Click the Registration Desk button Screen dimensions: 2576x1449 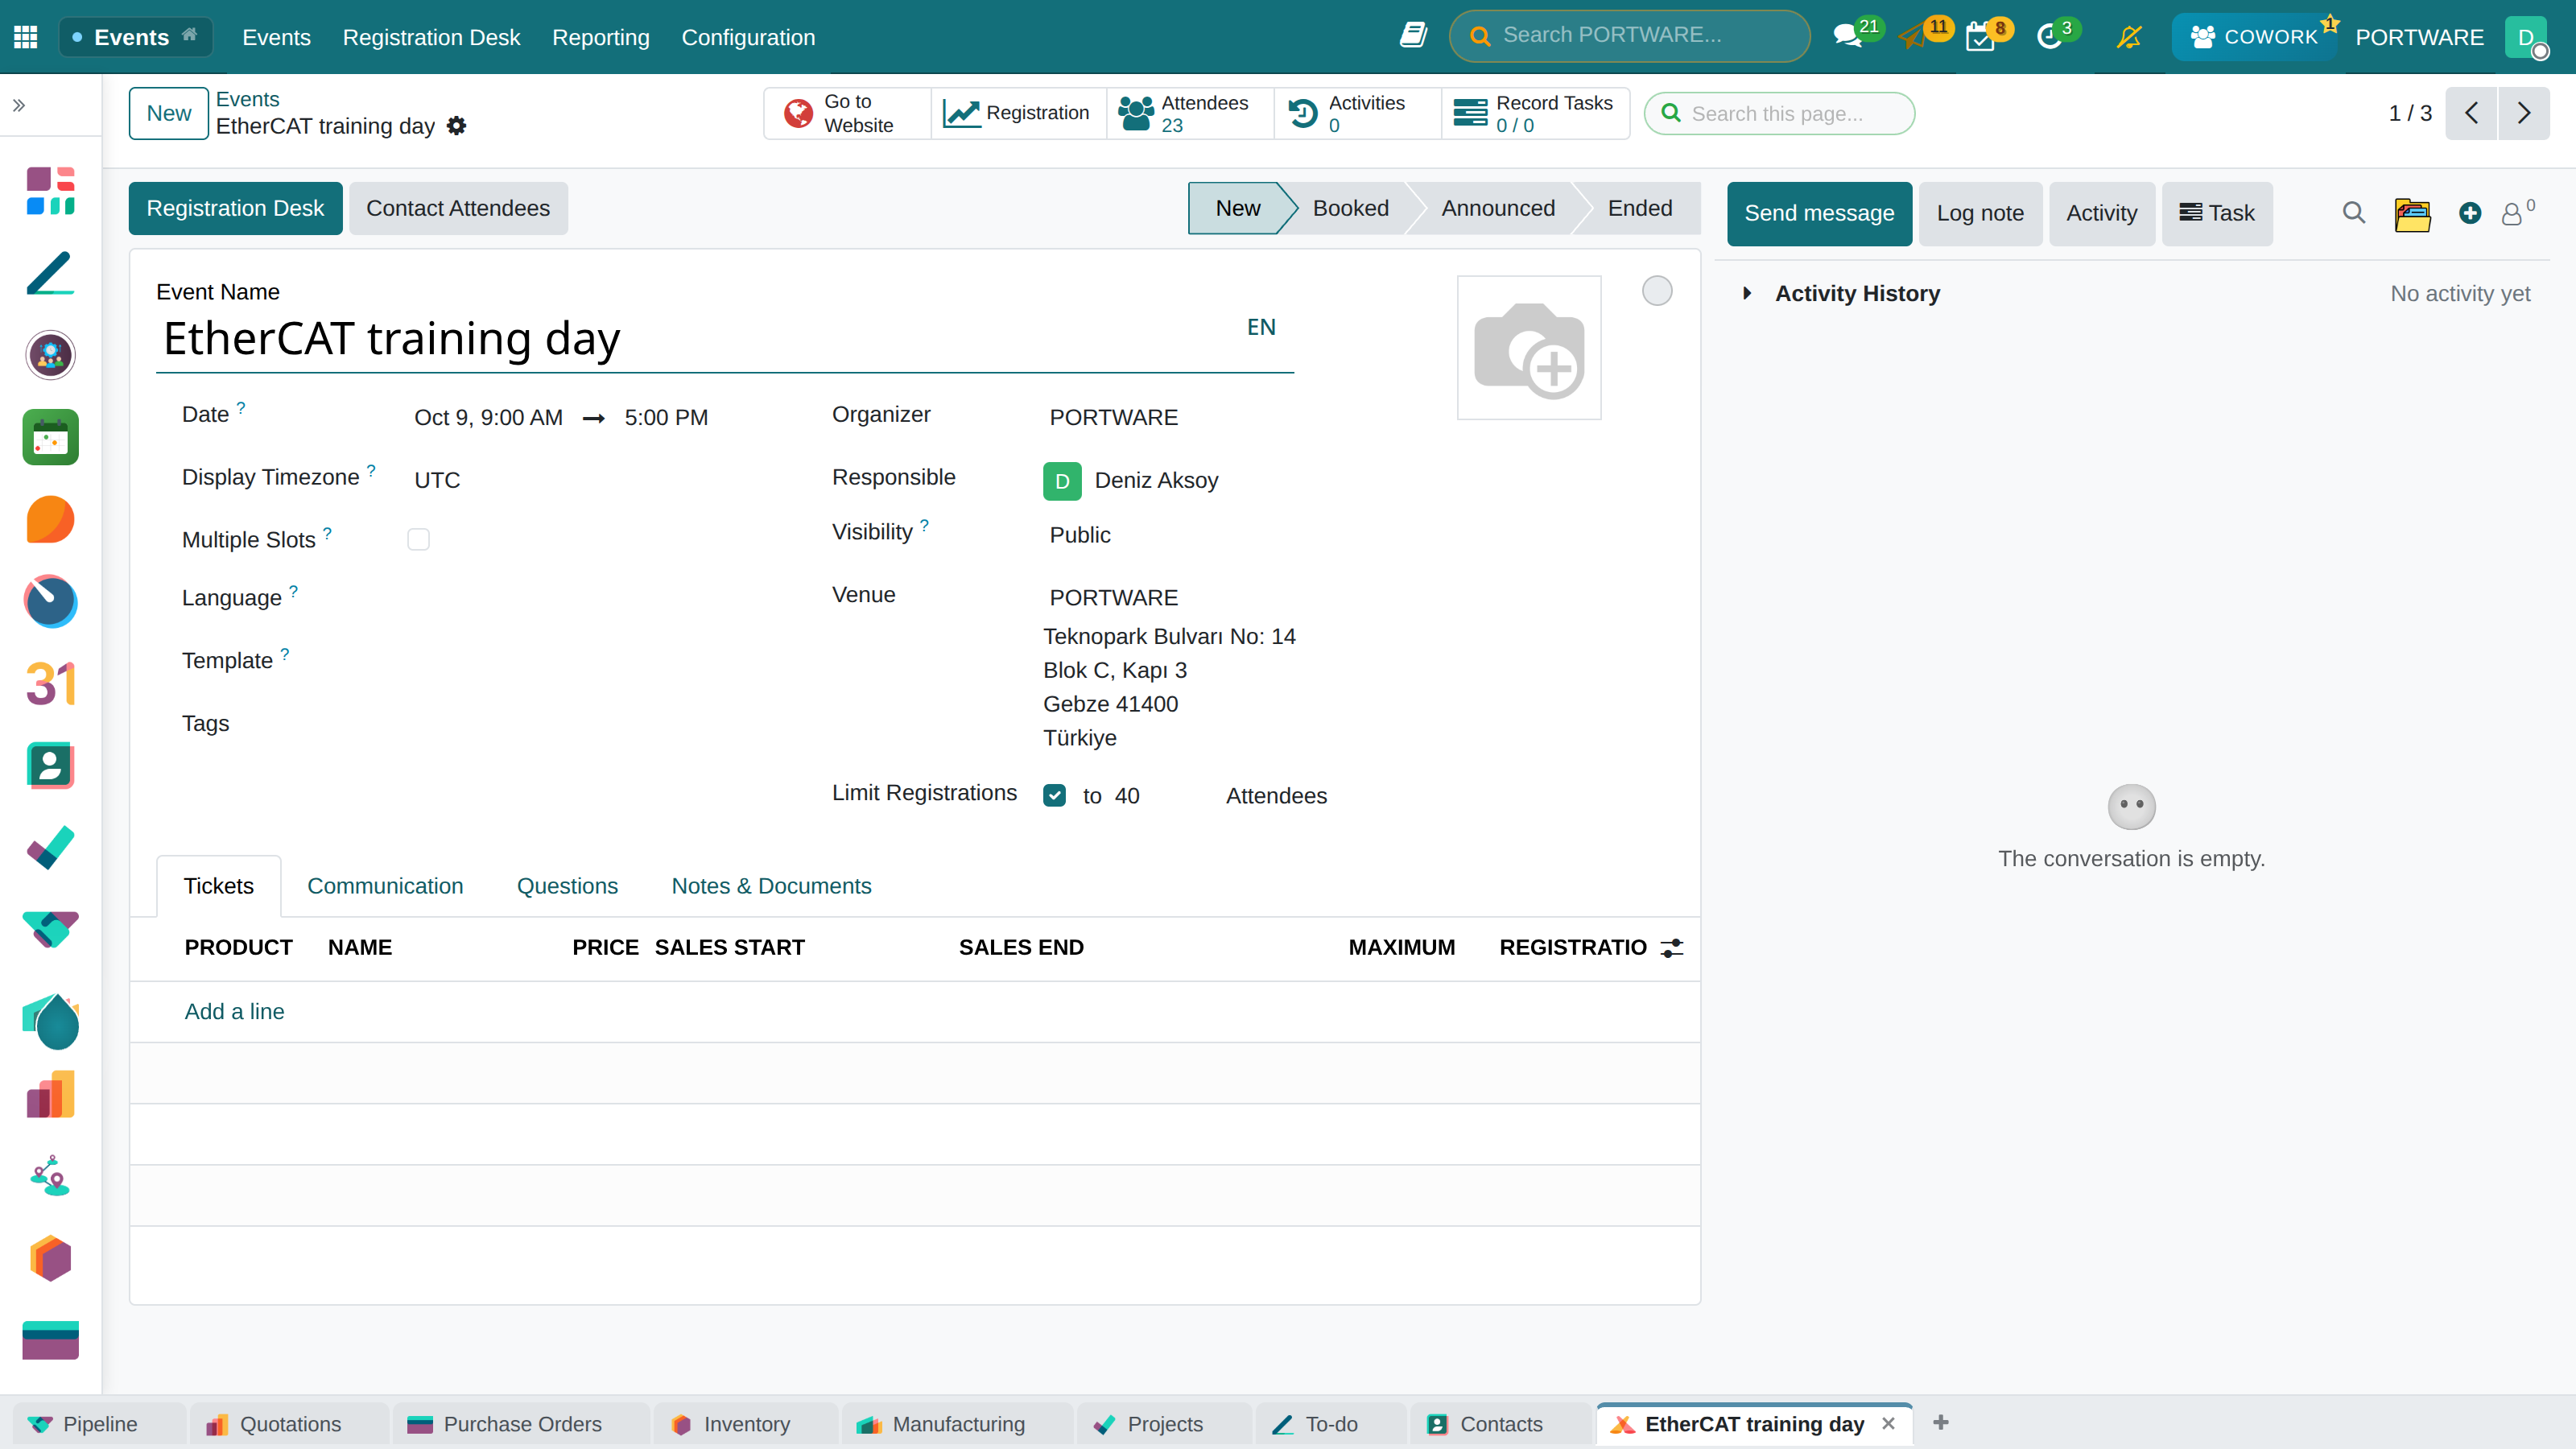[x=235, y=208]
